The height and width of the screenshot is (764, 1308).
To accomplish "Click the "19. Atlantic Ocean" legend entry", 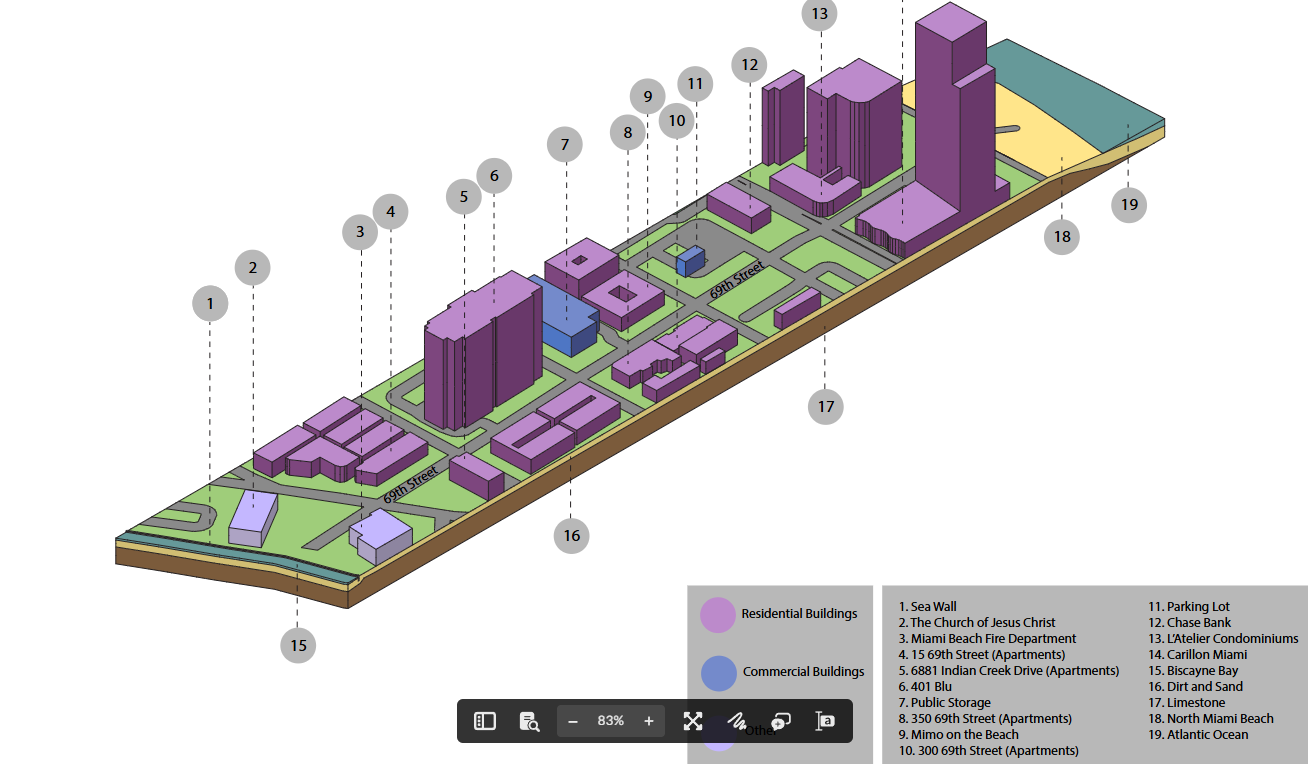I will pos(1198,735).
